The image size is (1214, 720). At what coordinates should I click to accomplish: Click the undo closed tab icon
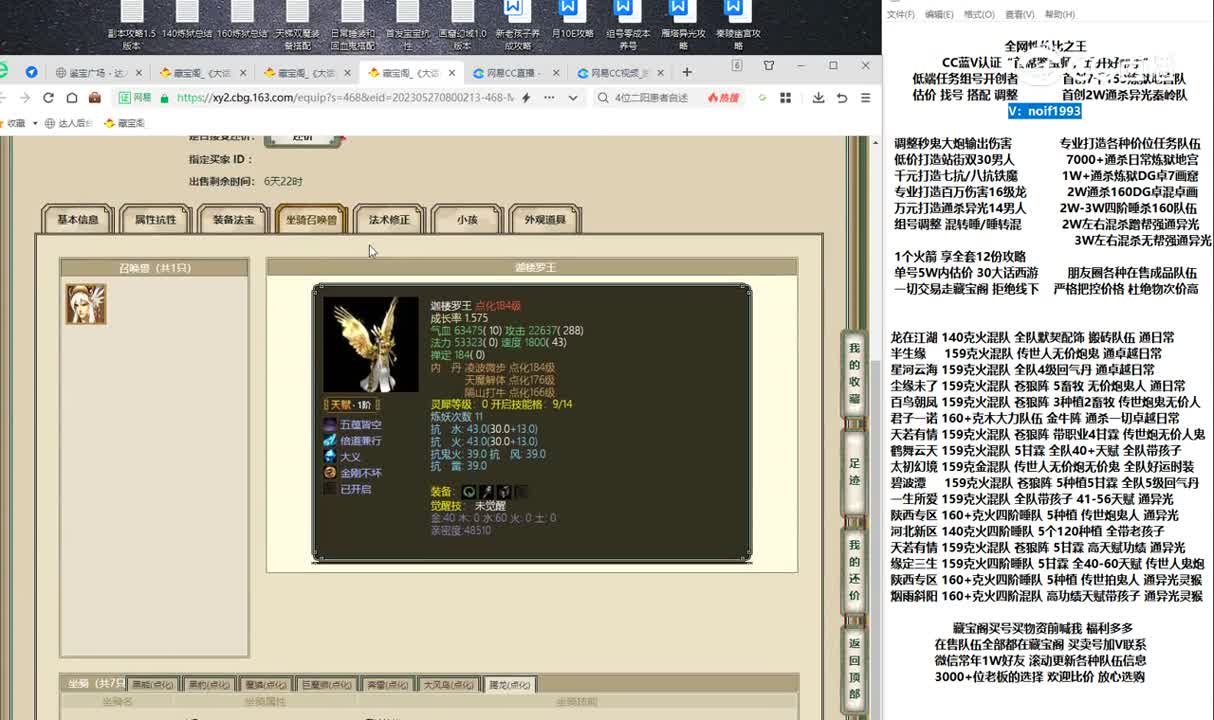[x=842, y=97]
